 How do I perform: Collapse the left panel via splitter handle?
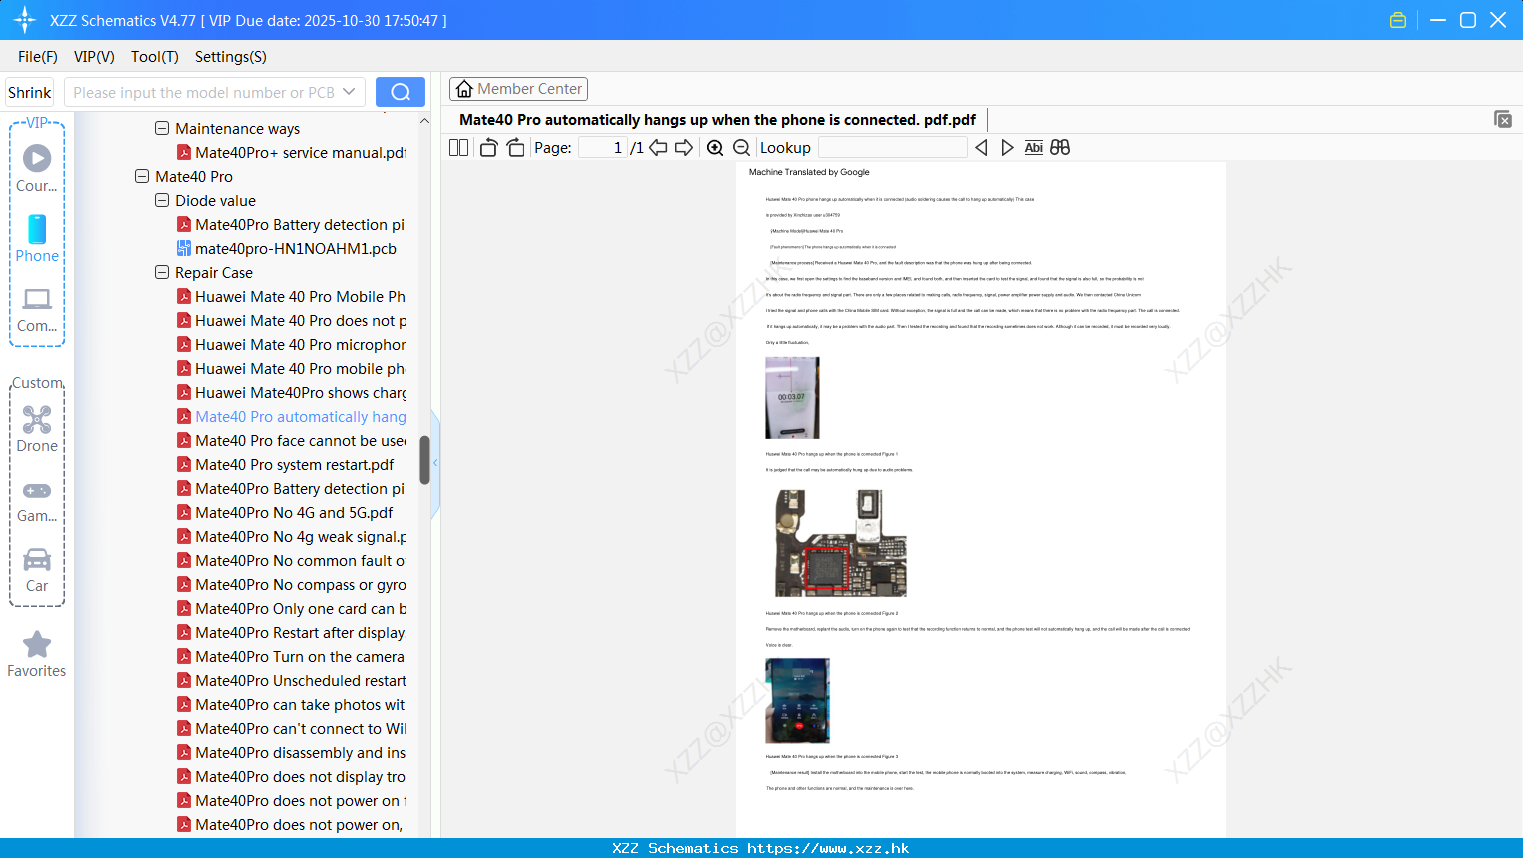435,463
